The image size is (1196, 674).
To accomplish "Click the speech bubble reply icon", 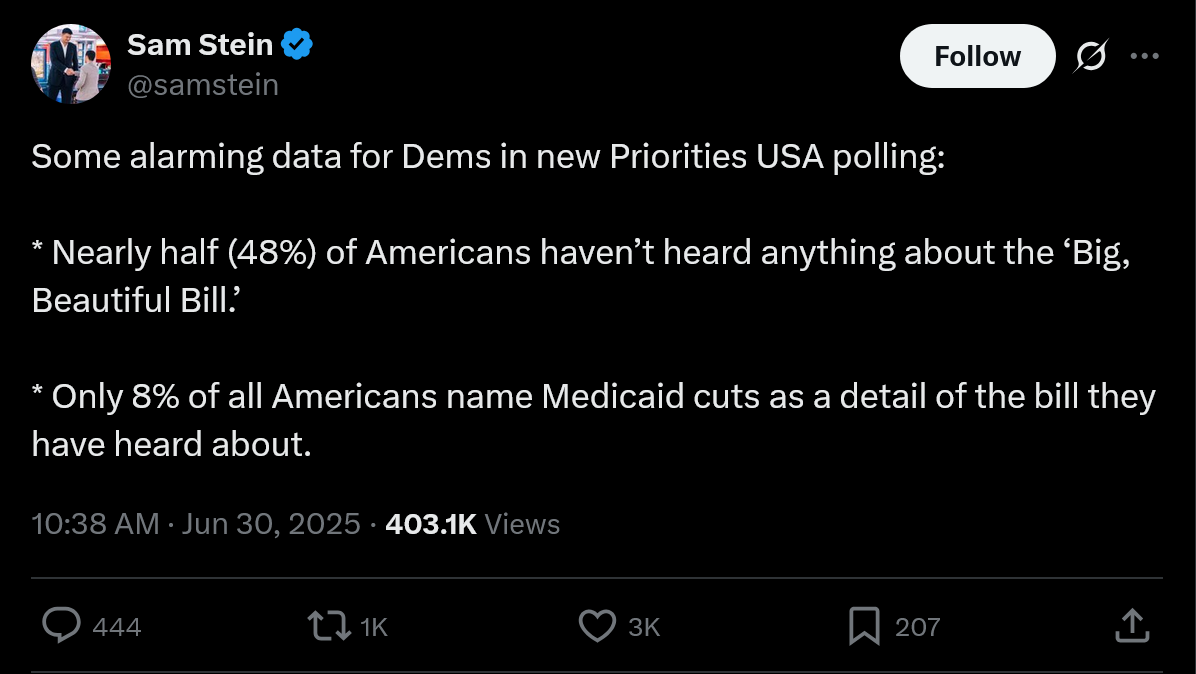I will tap(61, 626).
